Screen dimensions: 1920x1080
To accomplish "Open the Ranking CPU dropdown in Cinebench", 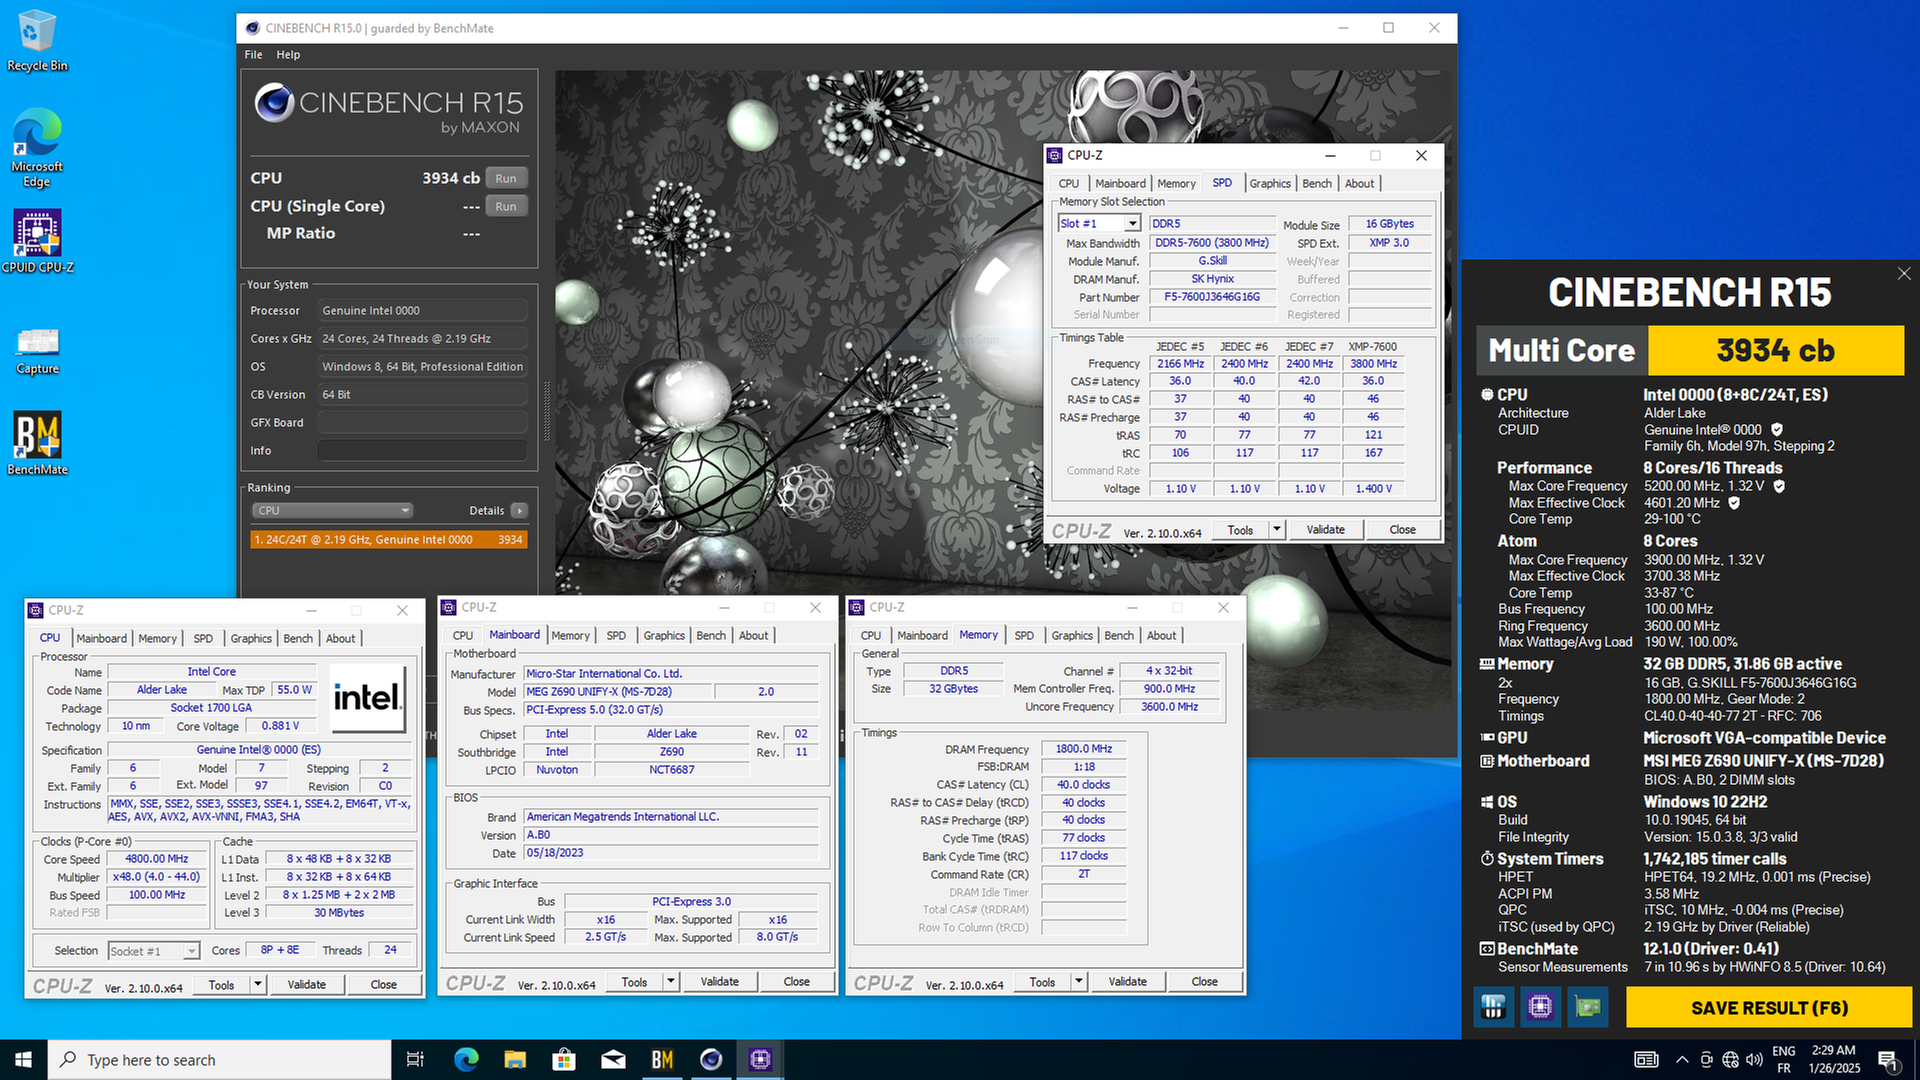I will (x=332, y=510).
